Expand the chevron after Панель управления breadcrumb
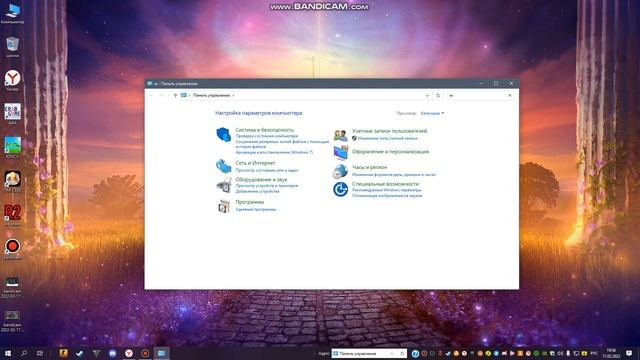This screenshot has width=640, height=360. coord(233,95)
